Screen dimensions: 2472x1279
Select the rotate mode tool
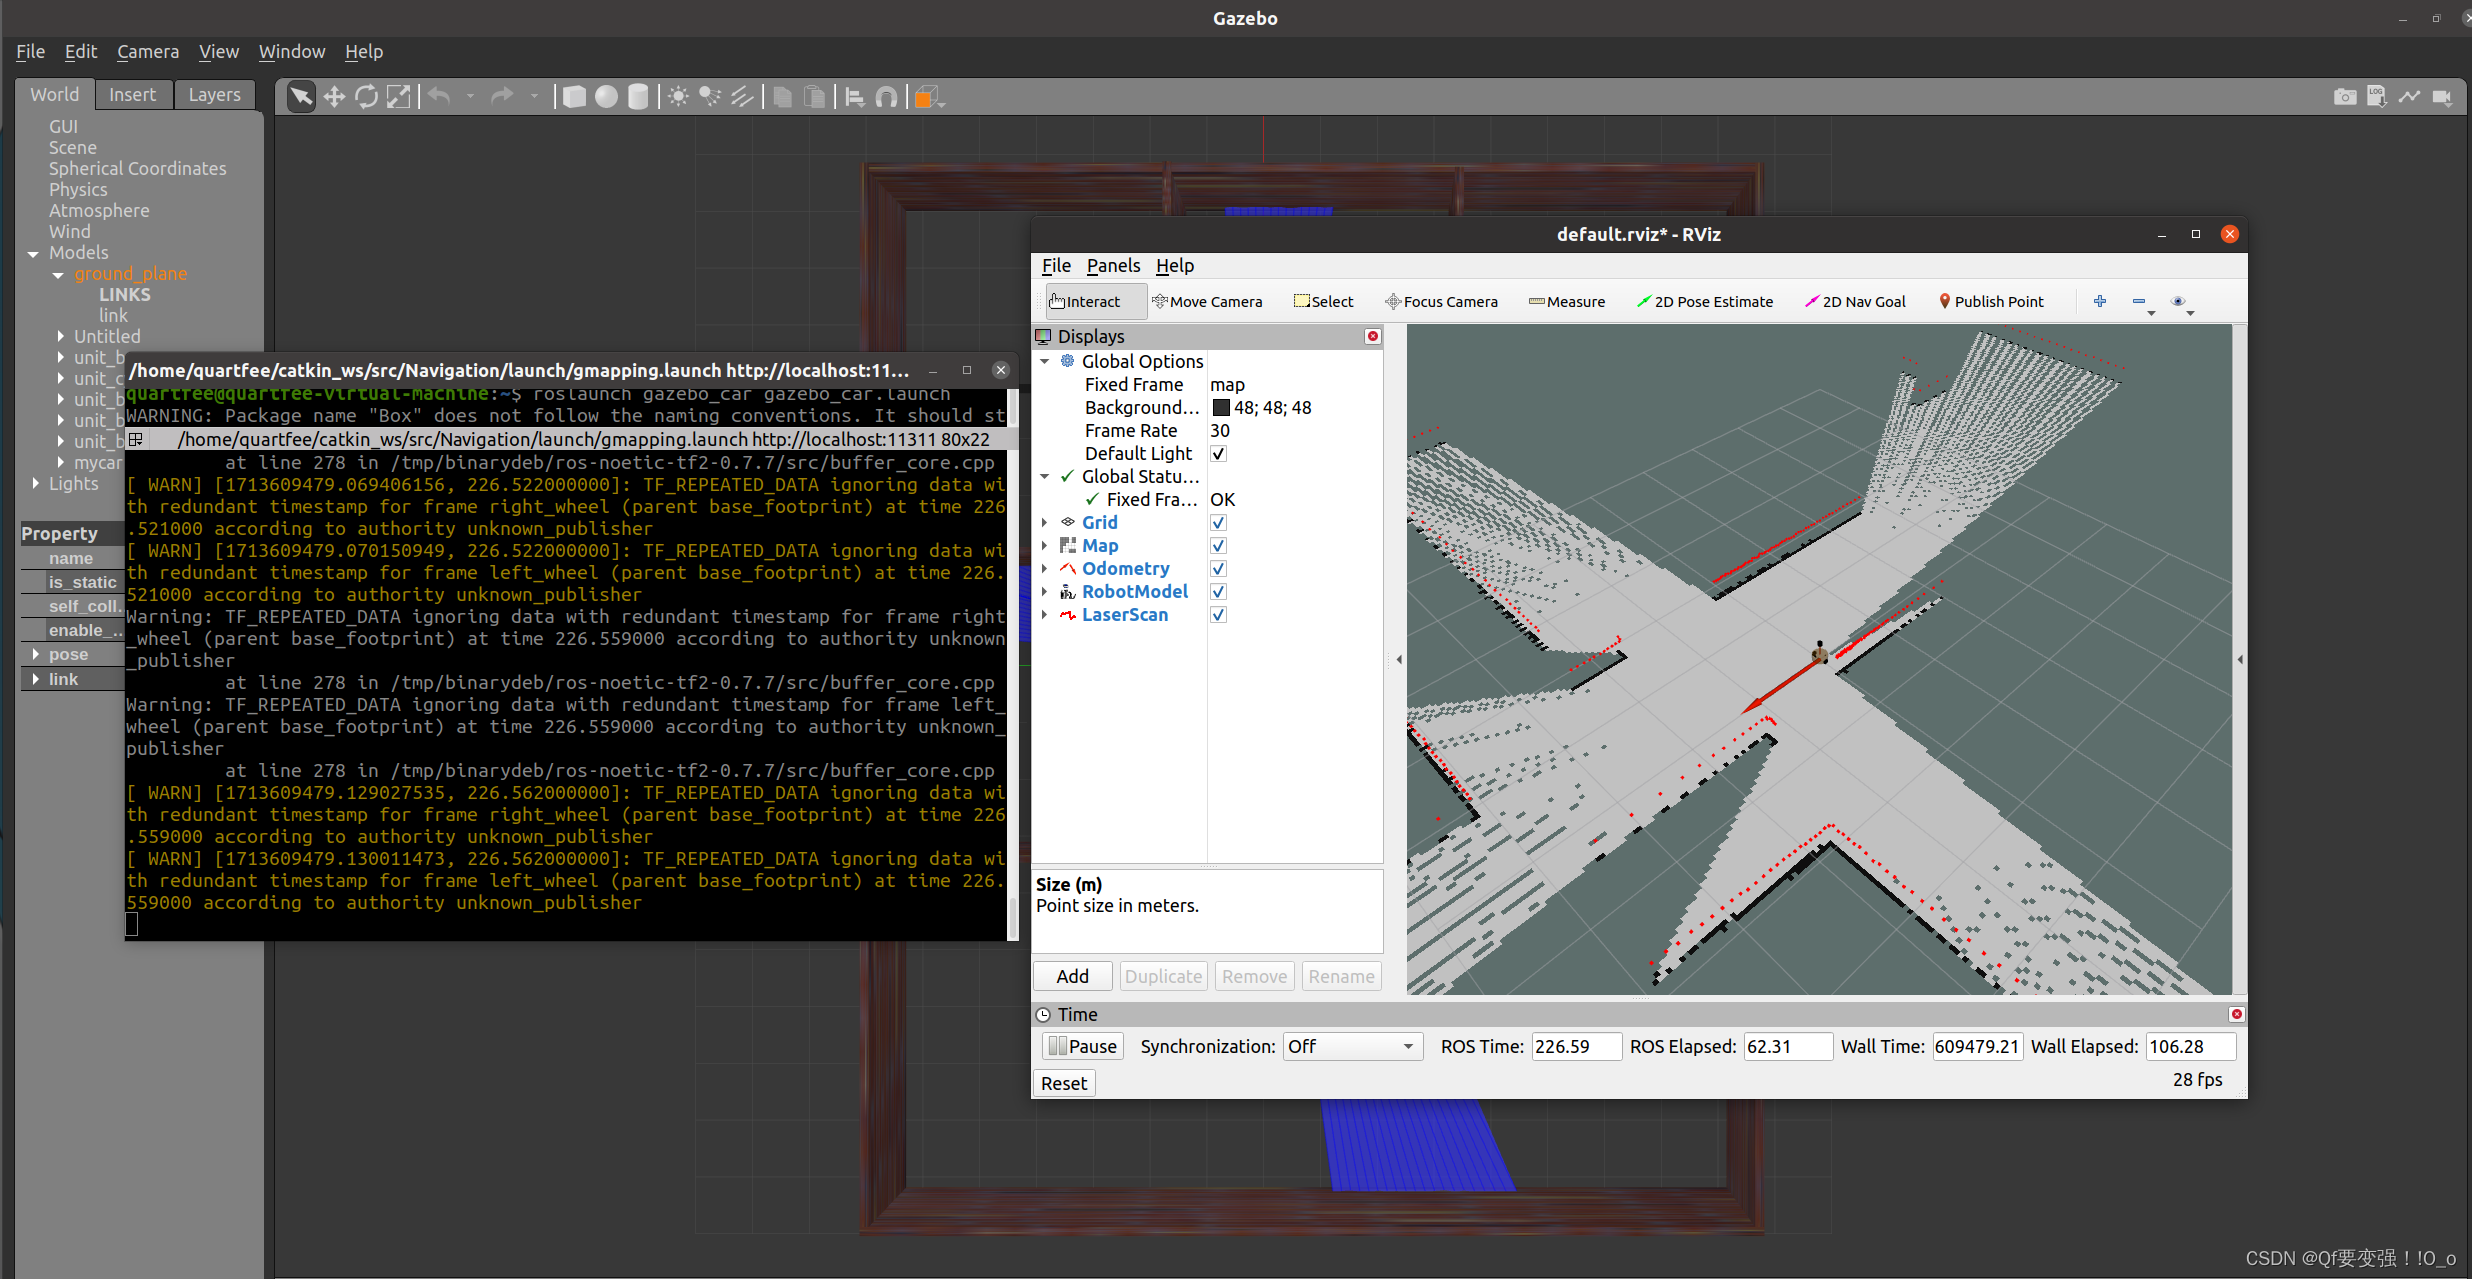click(366, 97)
